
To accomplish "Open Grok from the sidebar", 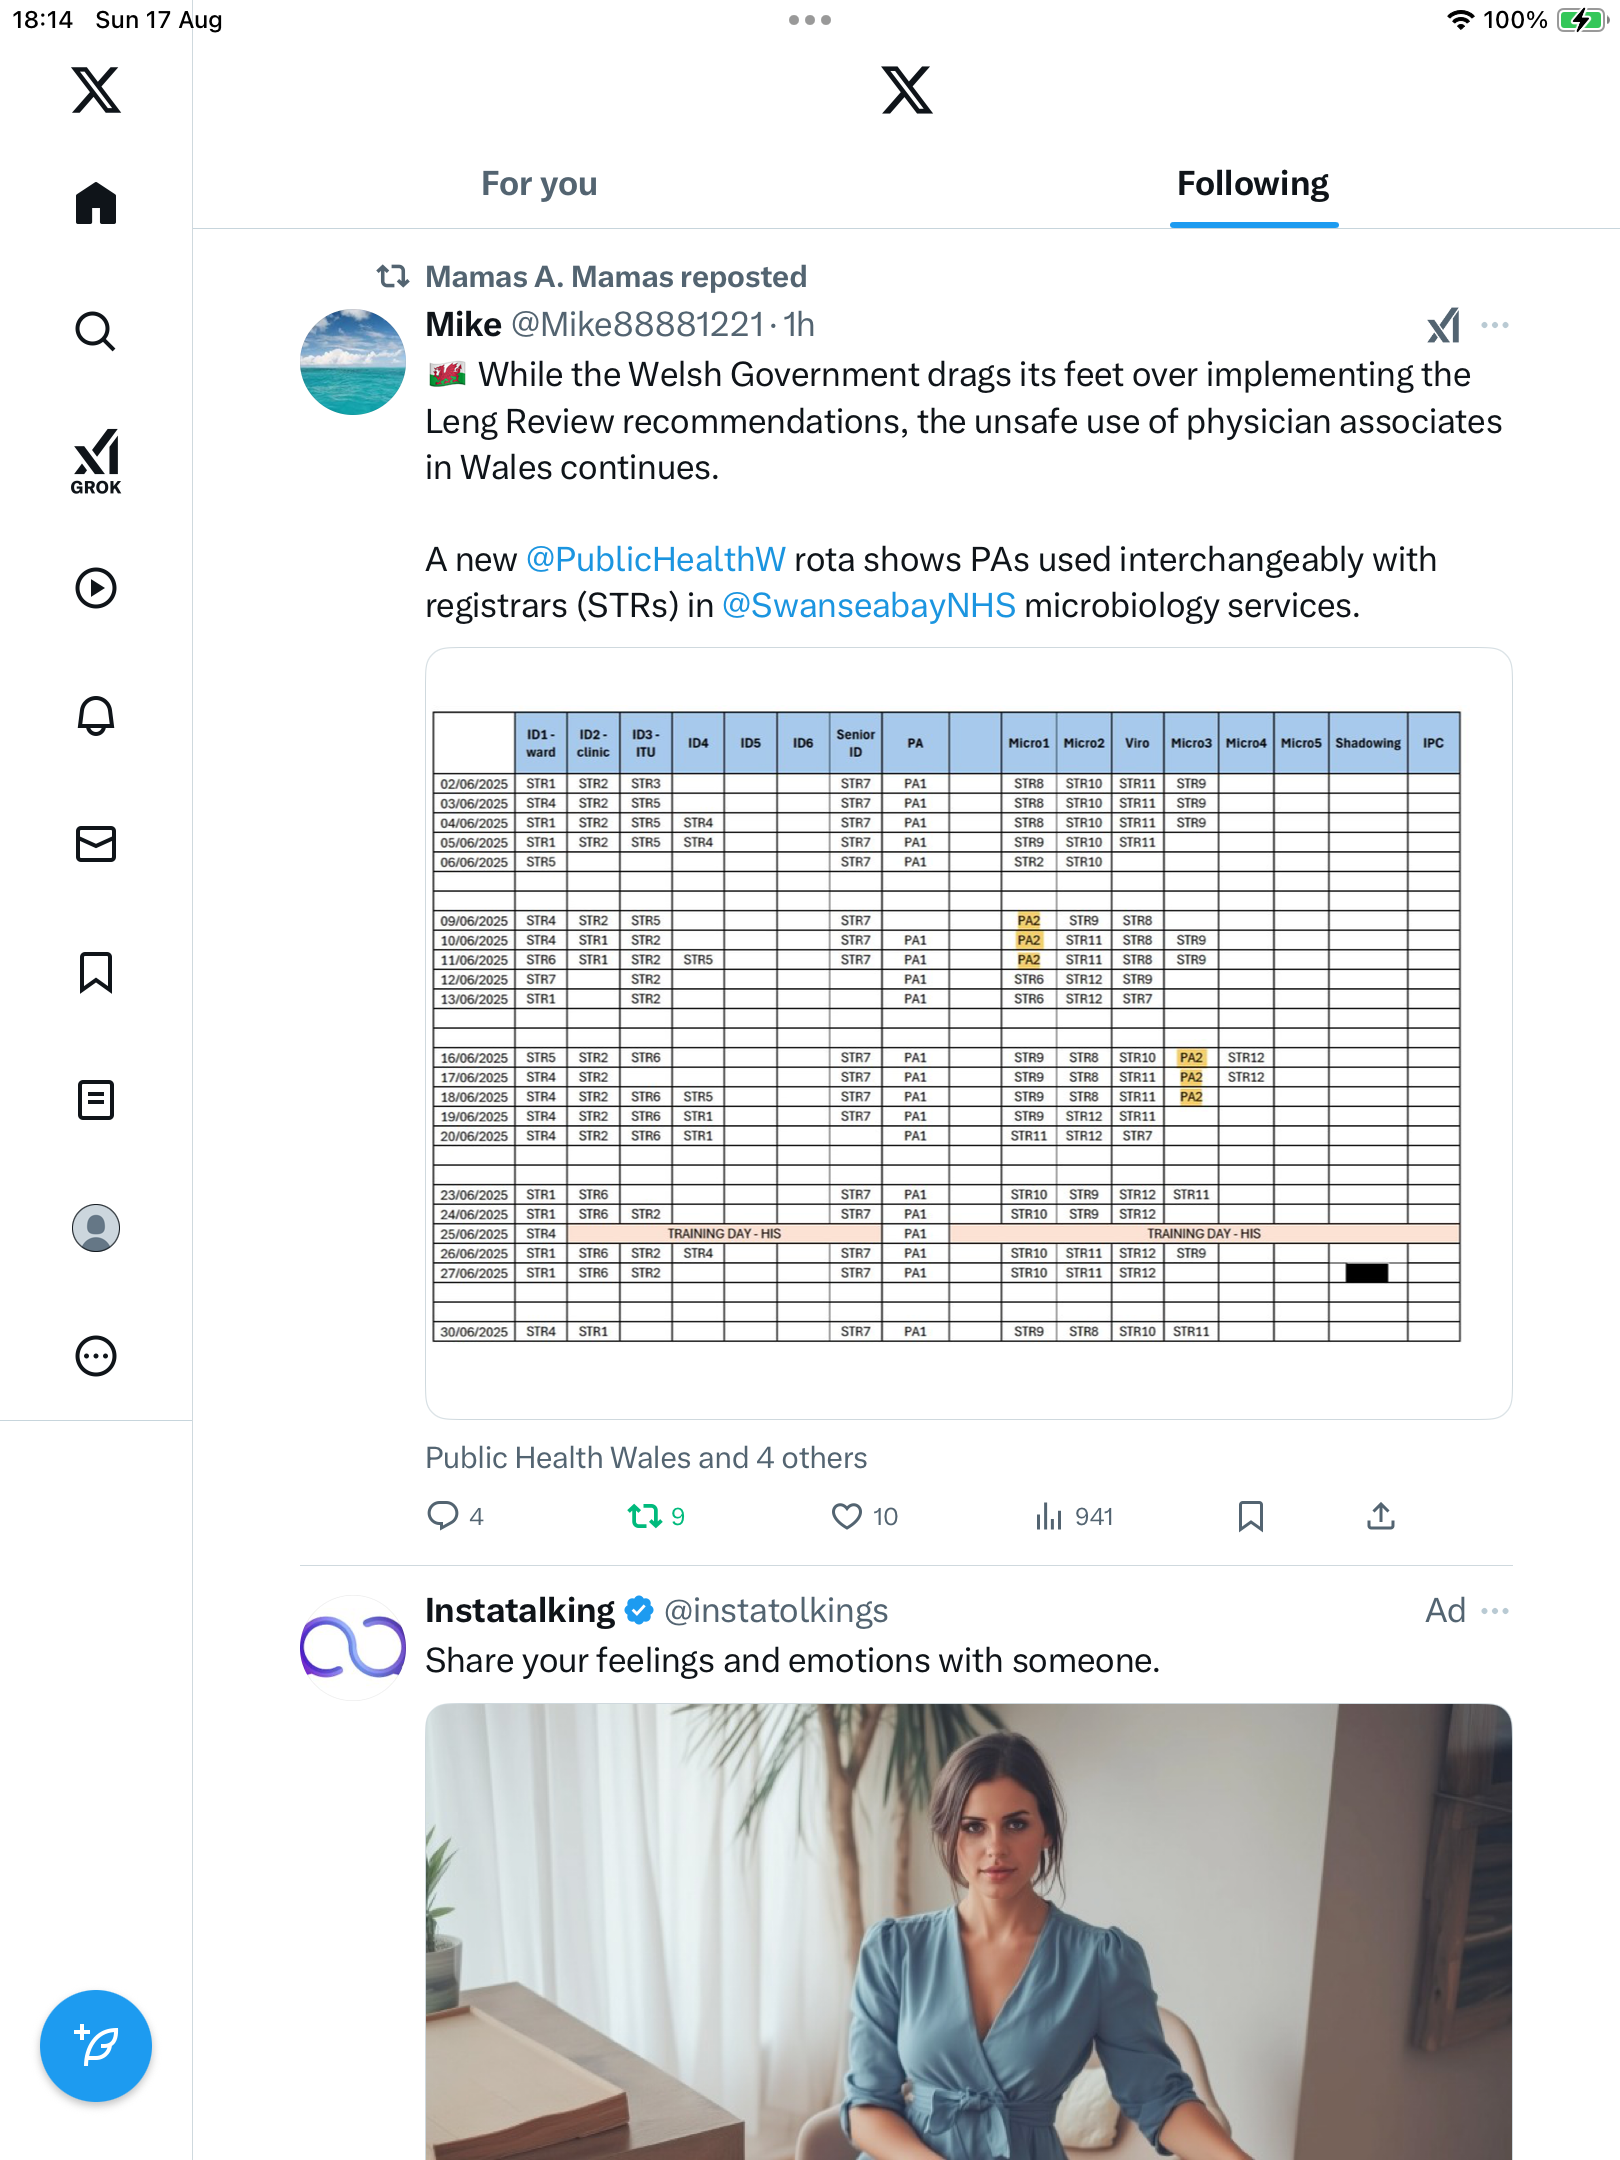I will click(96, 461).
